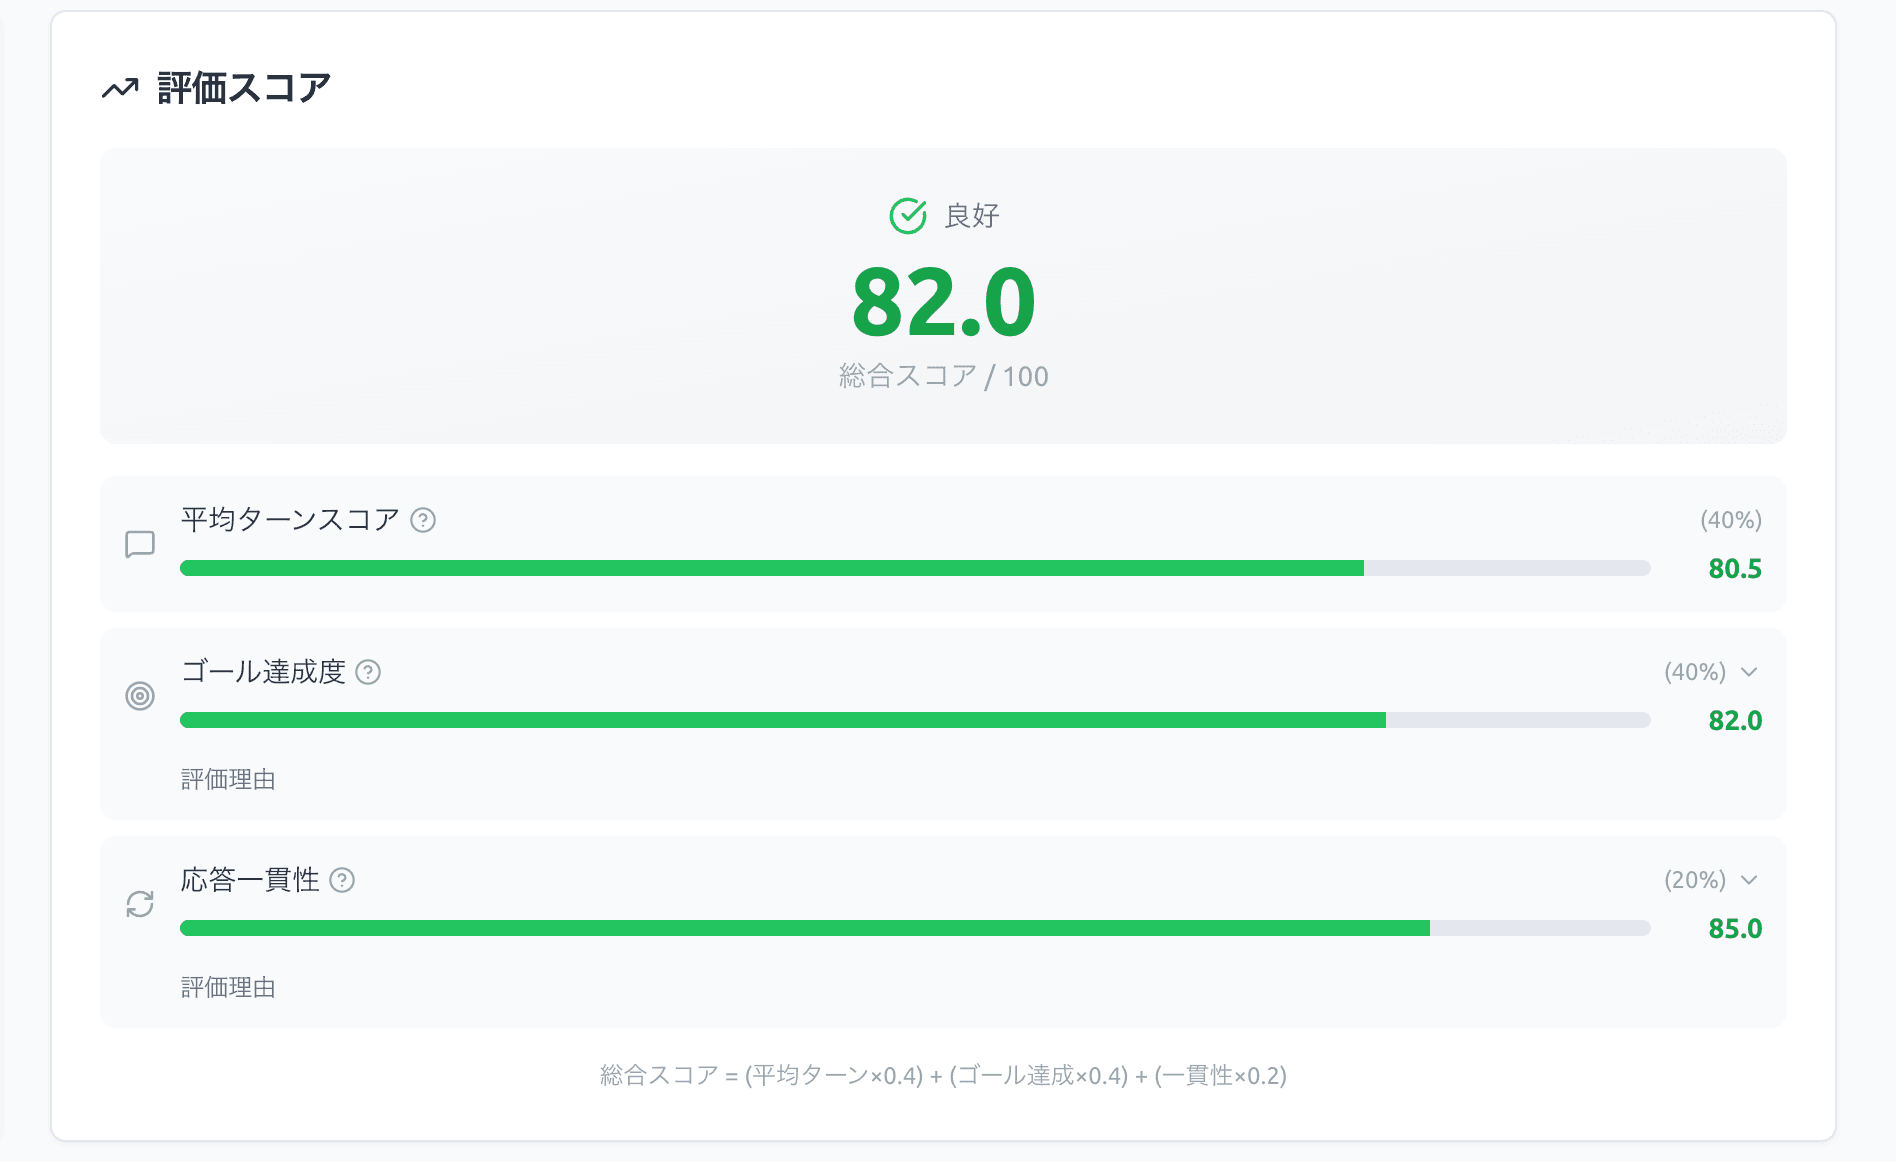The image size is (1896, 1162).
Task: Click the (40%) weight label of ゴール達成度
Action: [x=1695, y=672]
